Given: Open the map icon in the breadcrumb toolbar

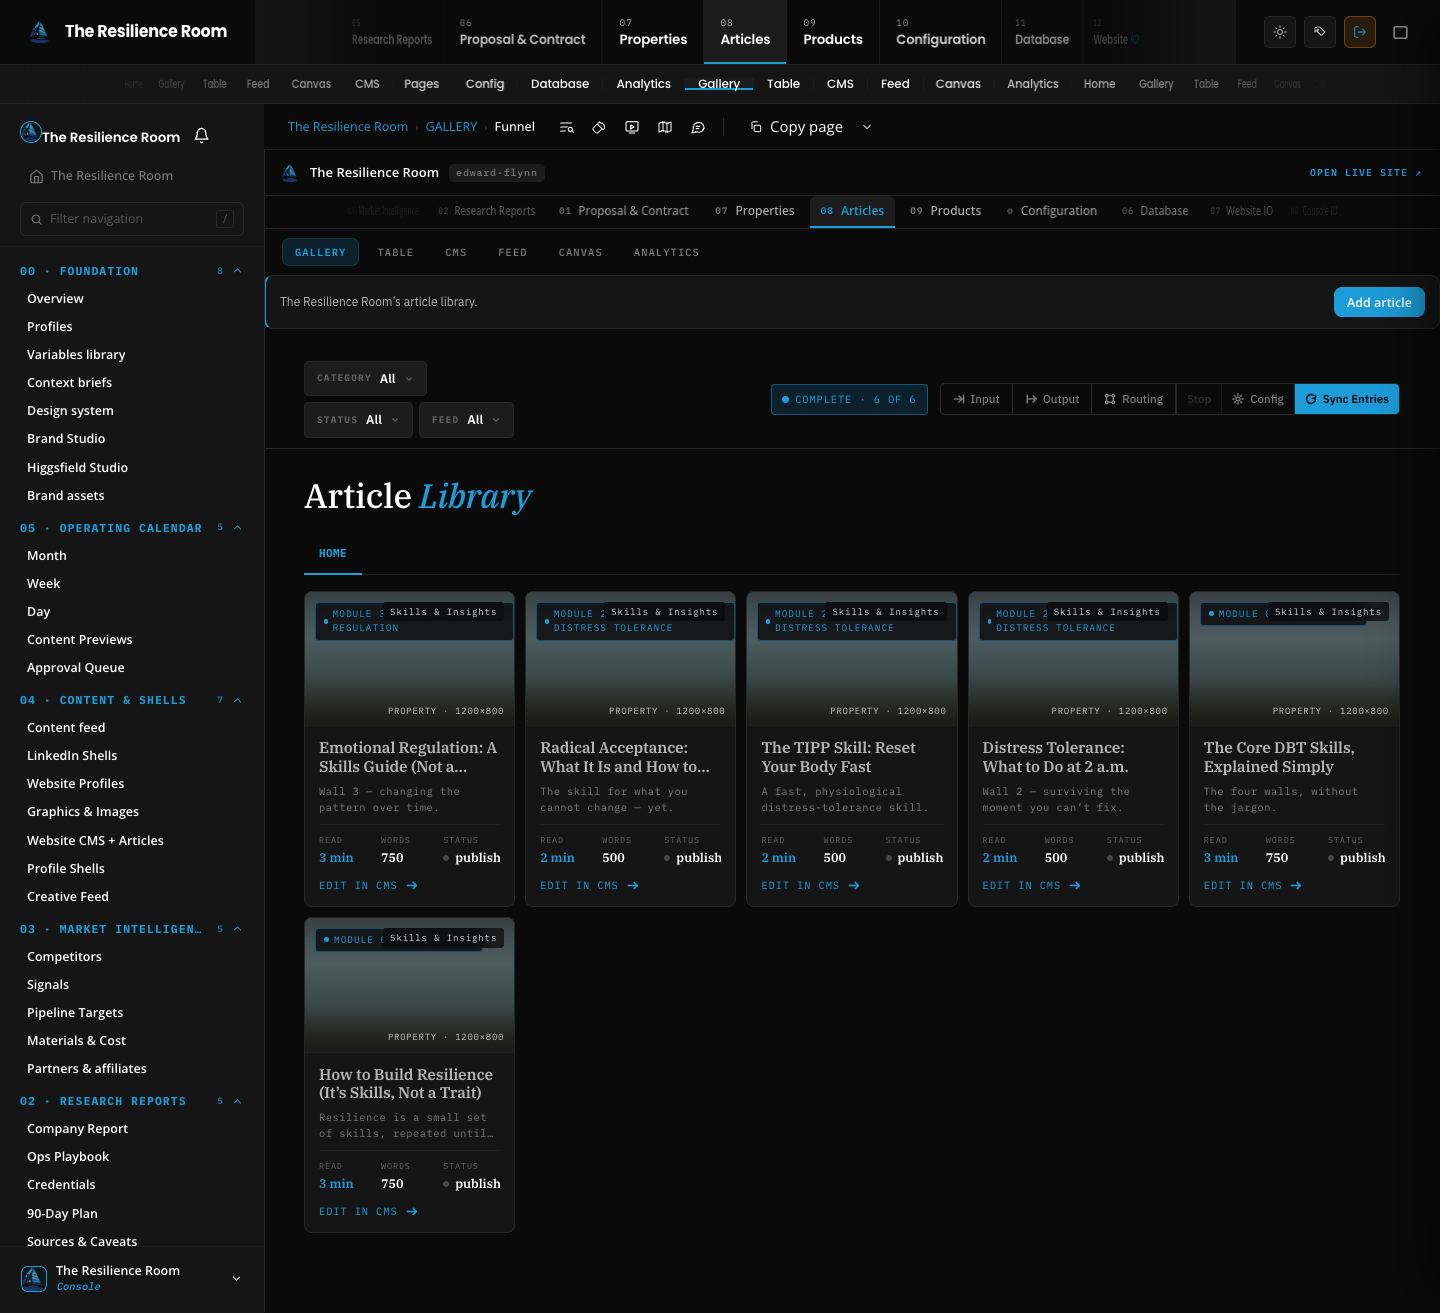Looking at the screenshot, I should pyautogui.click(x=665, y=127).
